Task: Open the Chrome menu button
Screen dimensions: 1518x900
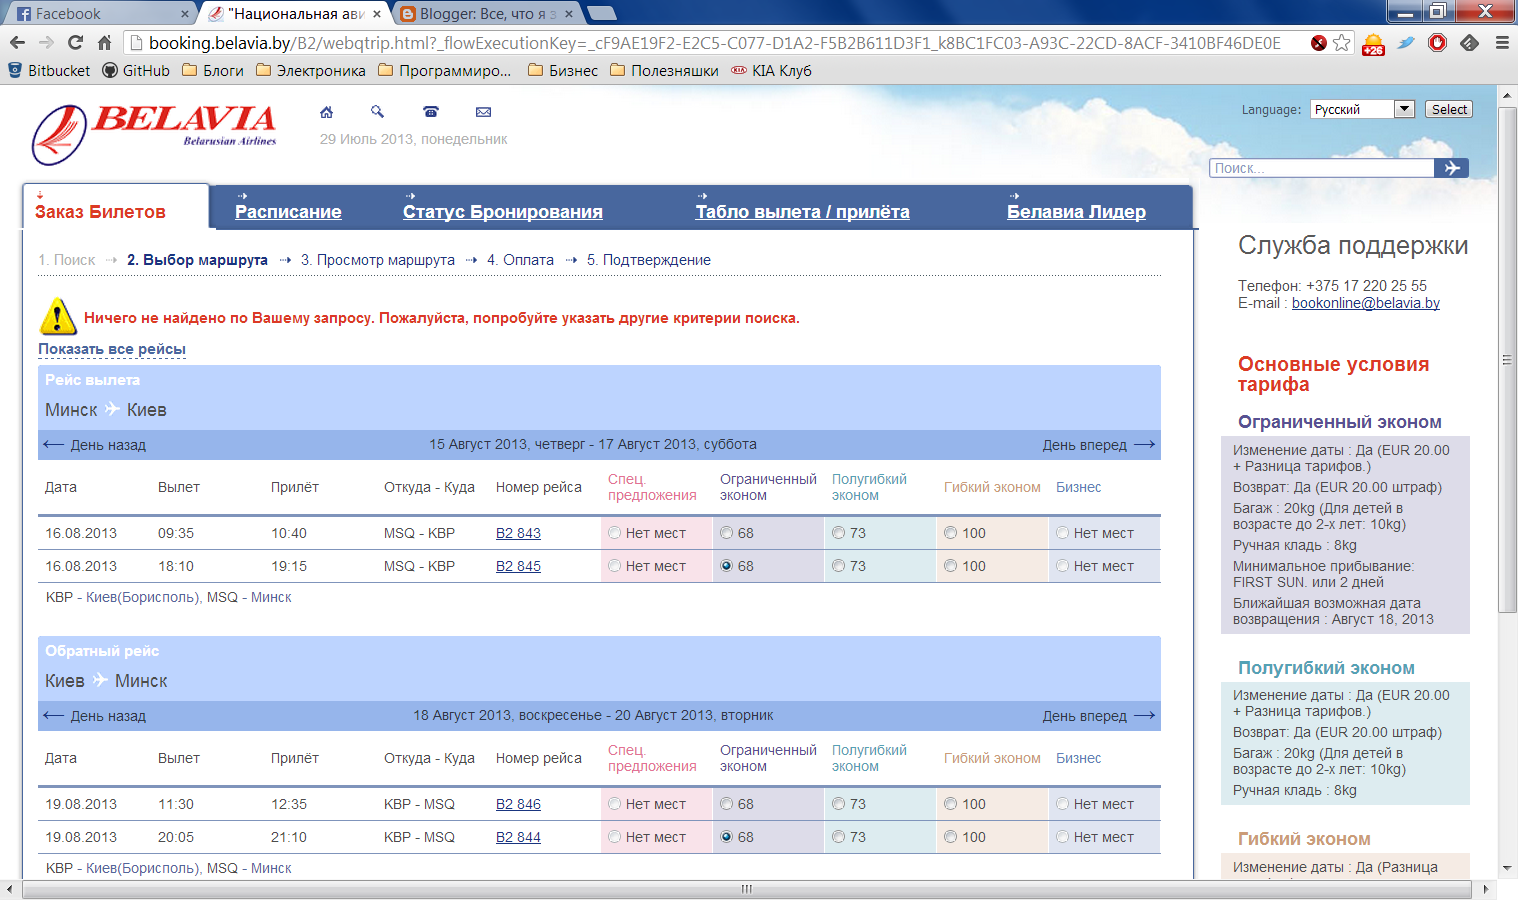Action: [x=1502, y=43]
